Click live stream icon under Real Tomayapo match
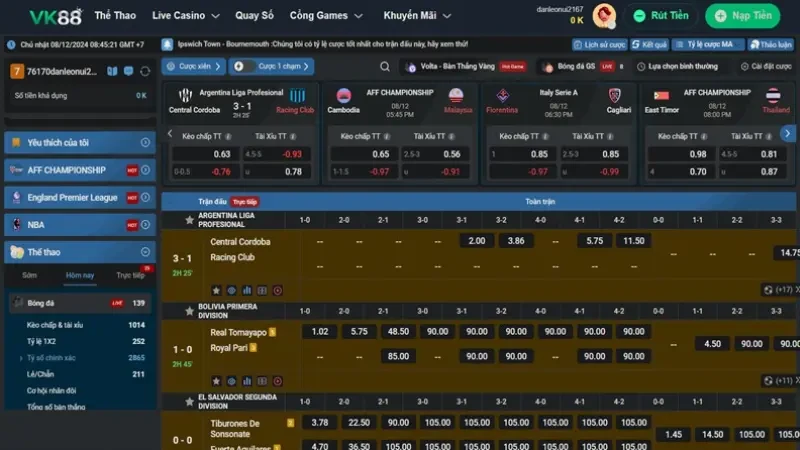The width and height of the screenshot is (800, 450). click(277, 381)
